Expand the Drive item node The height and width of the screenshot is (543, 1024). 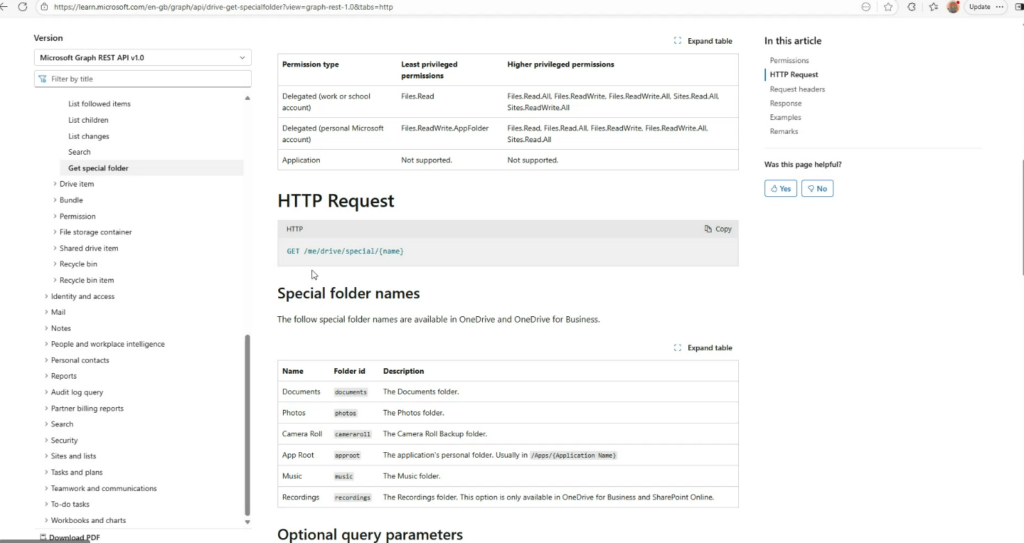[76, 184]
